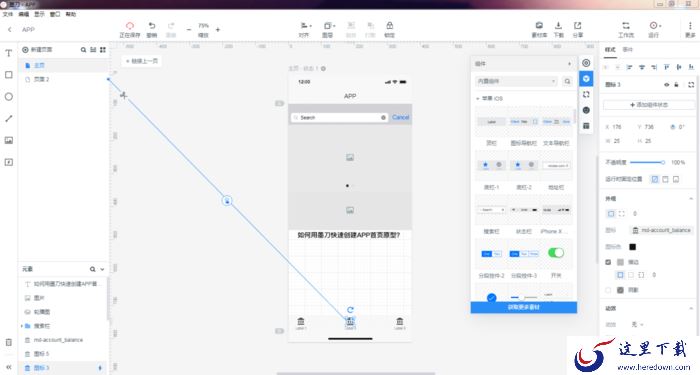Open the template page tab icon
Image resolution: width=700 pixels, height=375 pixels.
coord(586,126)
